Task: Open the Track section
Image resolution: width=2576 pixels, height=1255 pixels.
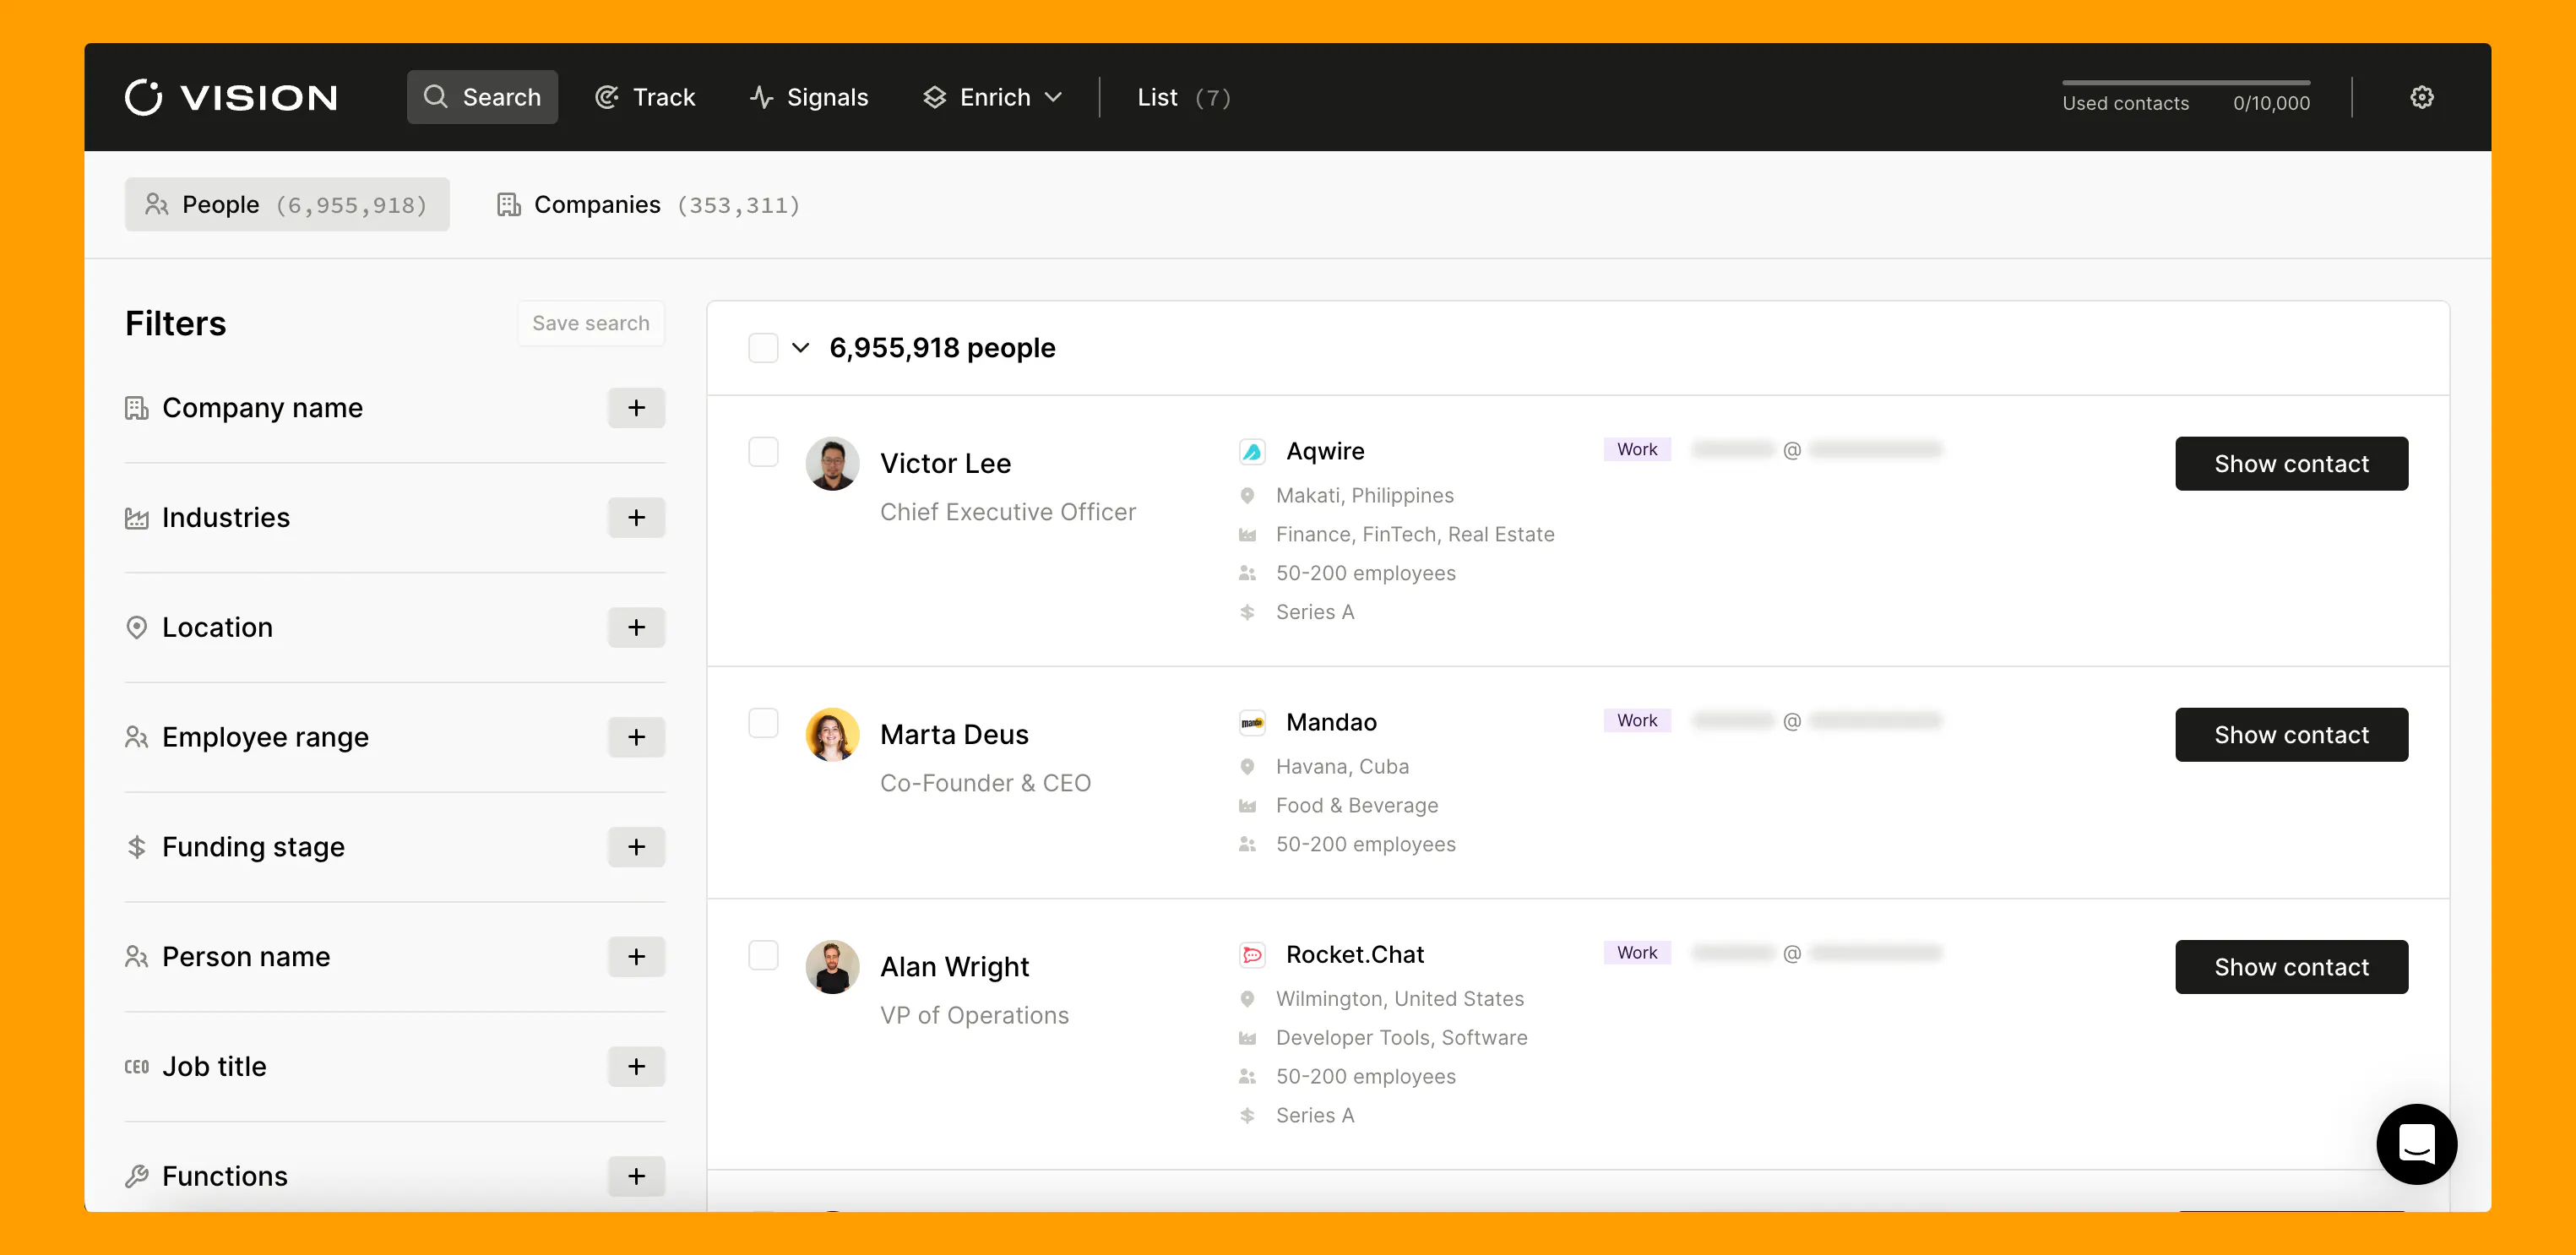Action: (645, 97)
